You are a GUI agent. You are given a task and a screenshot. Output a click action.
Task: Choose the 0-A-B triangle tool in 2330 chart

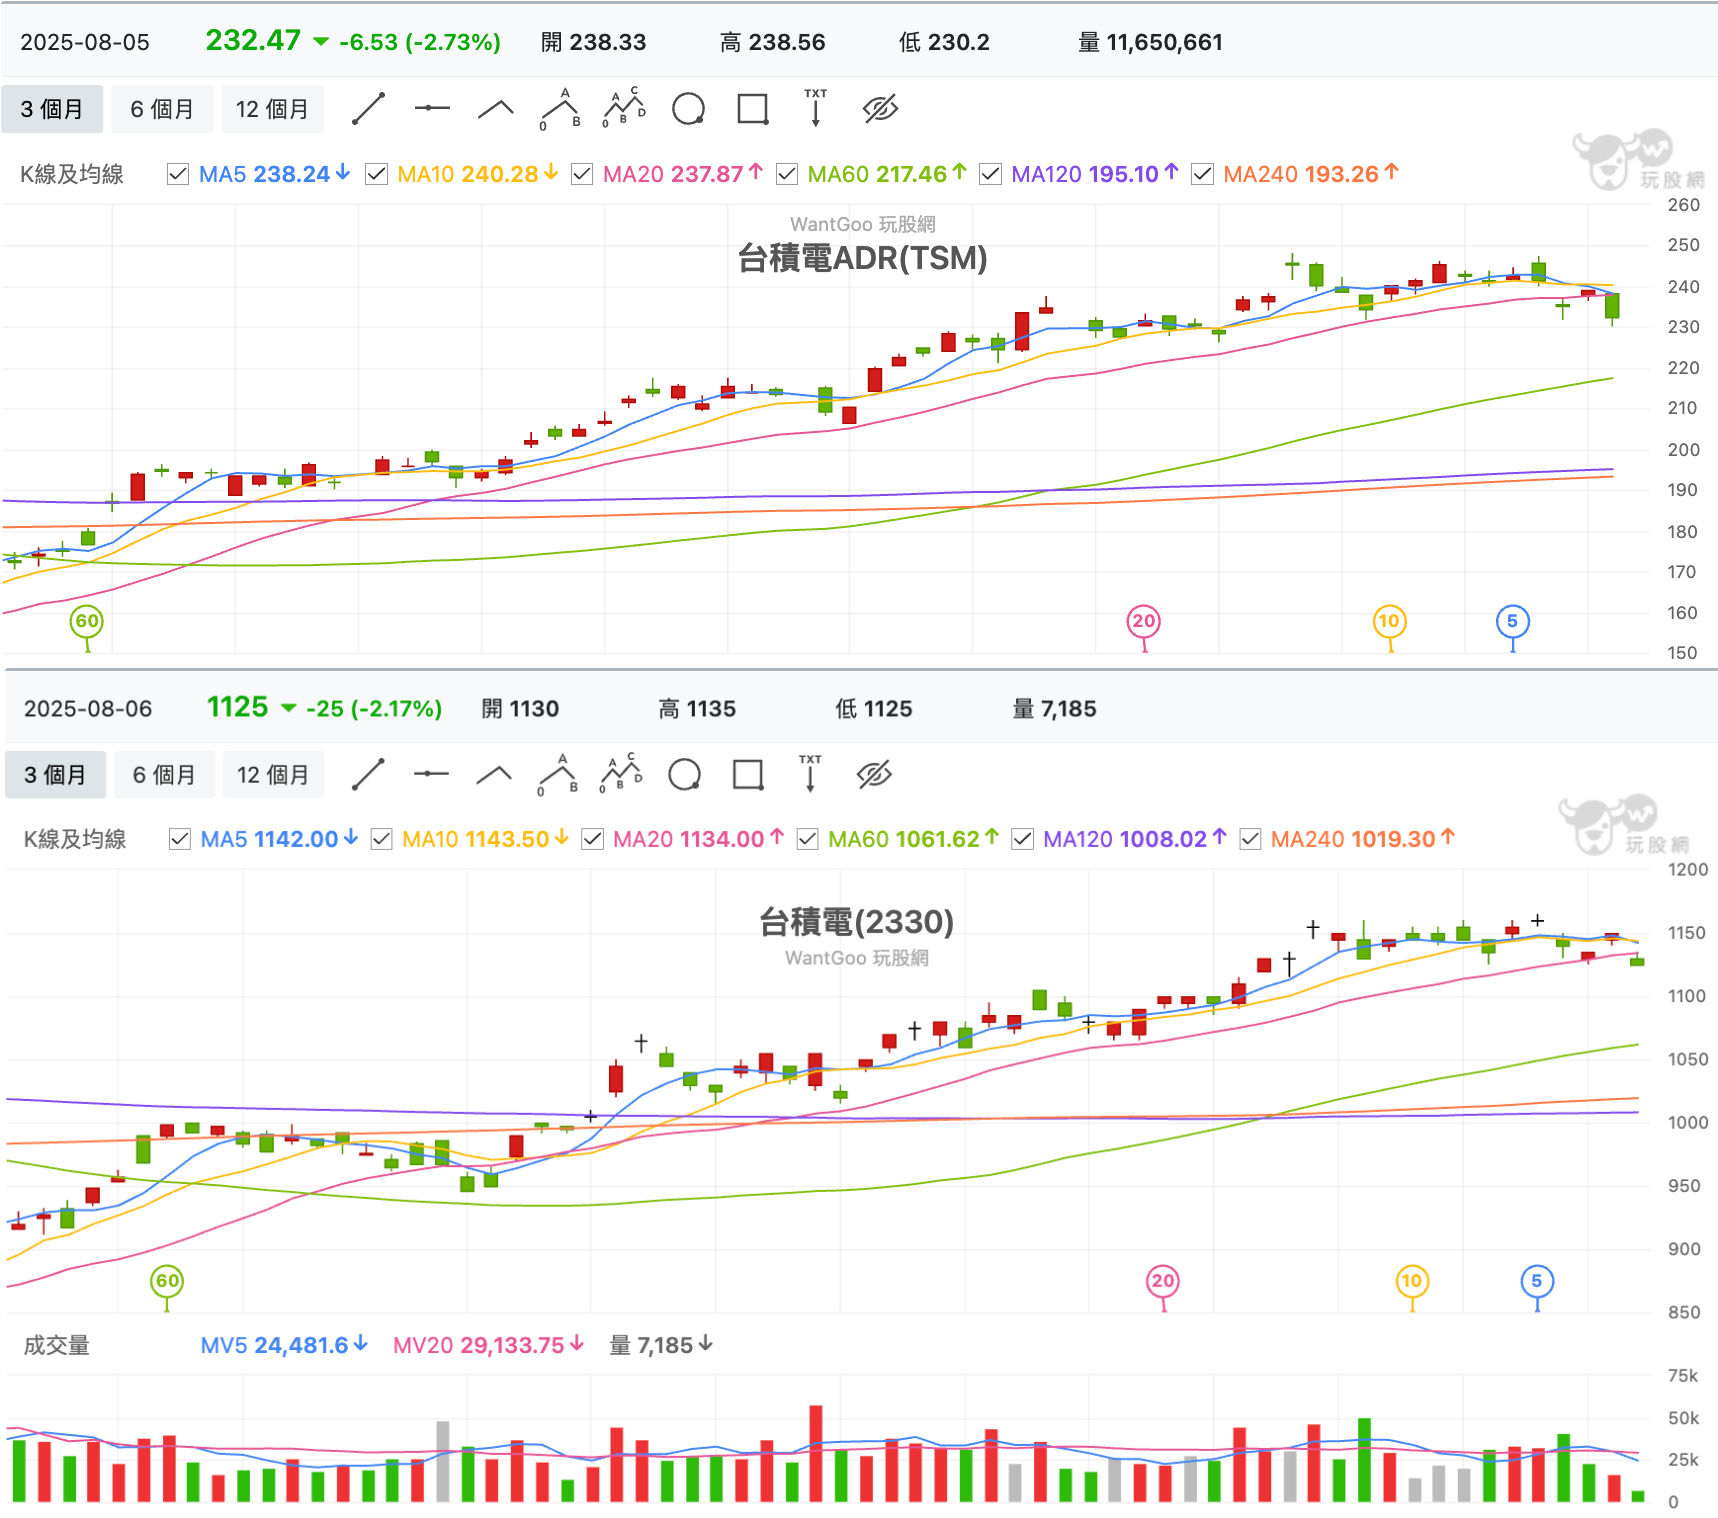(x=558, y=775)
